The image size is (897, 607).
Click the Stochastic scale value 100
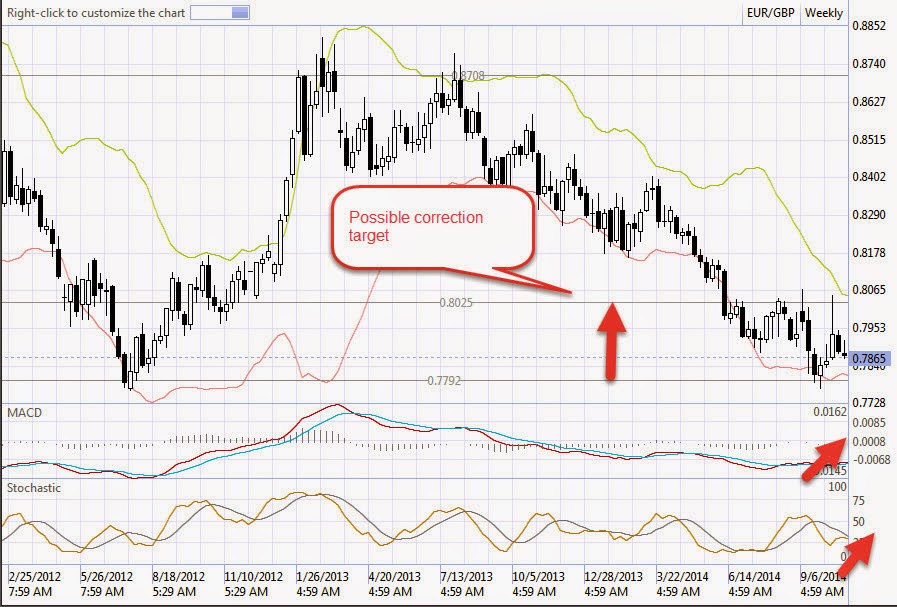[x=837, y=487]
